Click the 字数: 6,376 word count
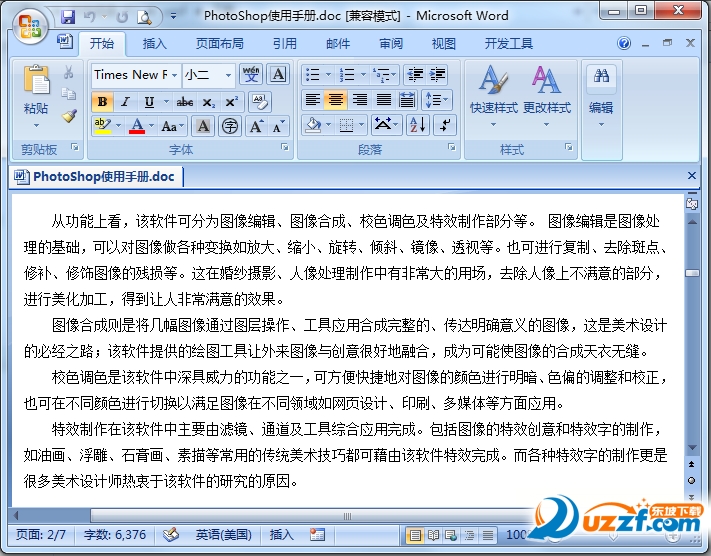The image size is (711, 556). [x=115, y=535]
